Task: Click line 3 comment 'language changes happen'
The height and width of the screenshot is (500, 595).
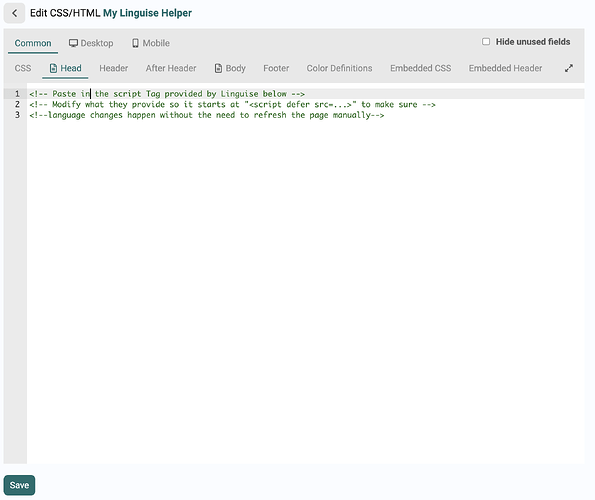Action: [207, 115]
